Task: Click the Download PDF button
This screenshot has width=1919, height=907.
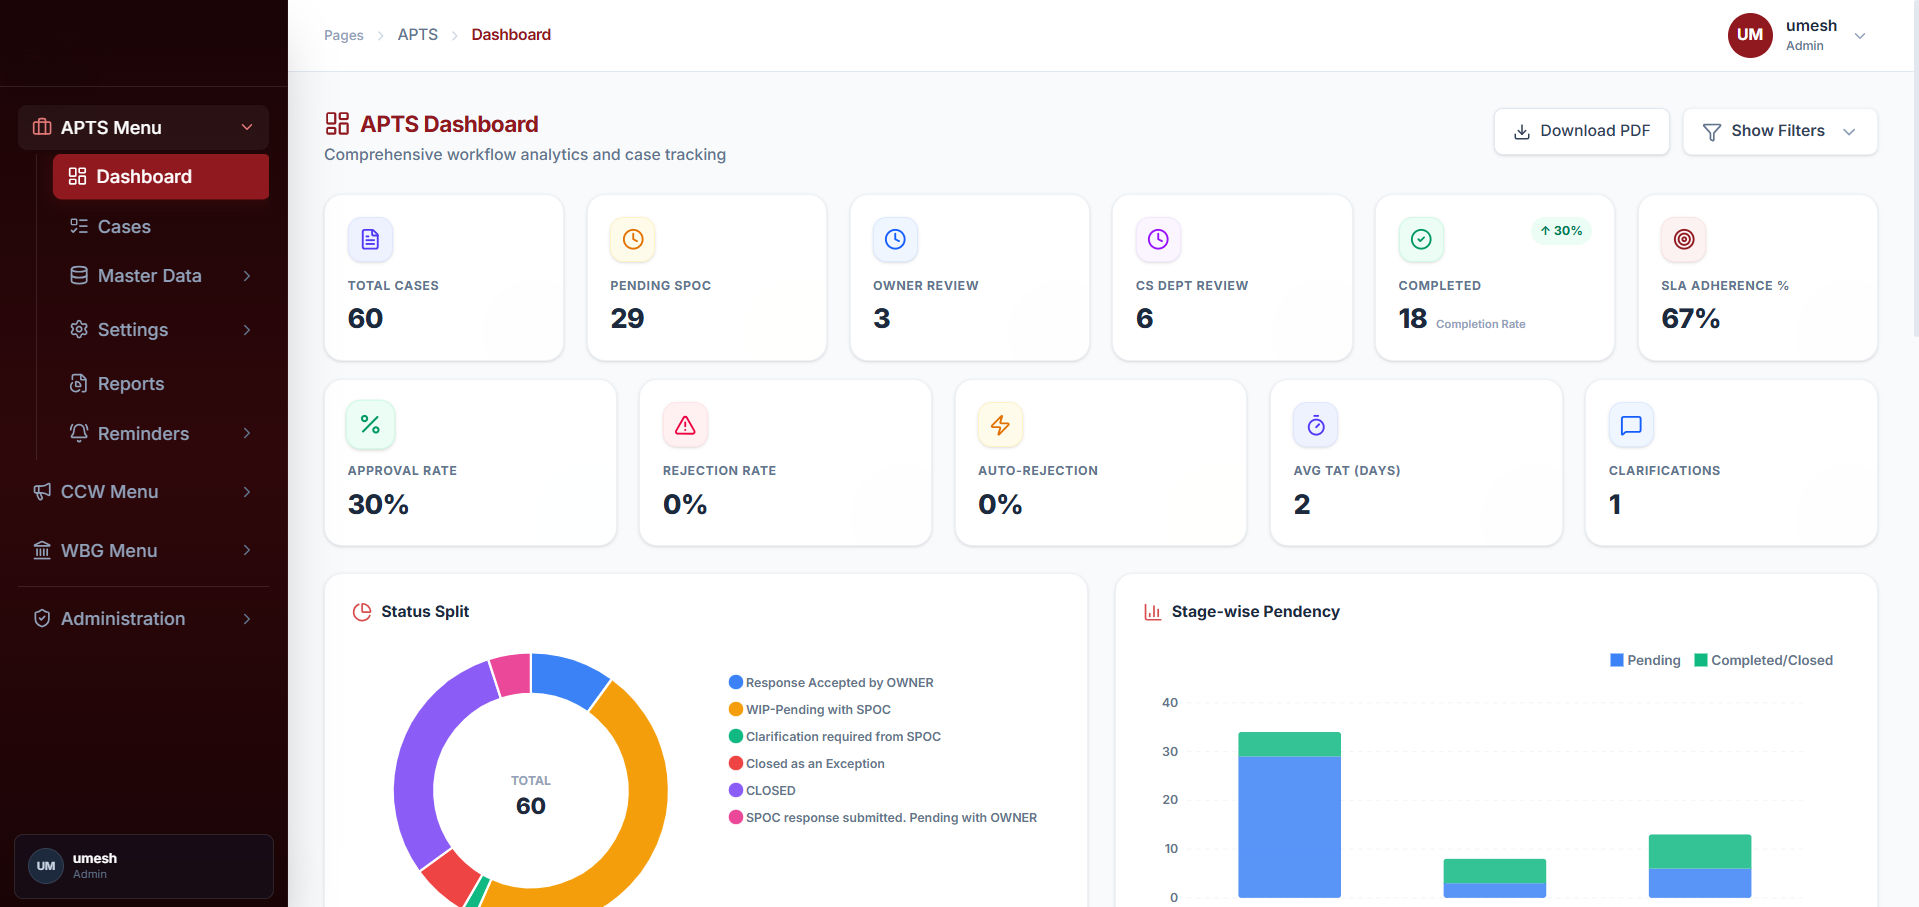Action: pos(1582,131)
